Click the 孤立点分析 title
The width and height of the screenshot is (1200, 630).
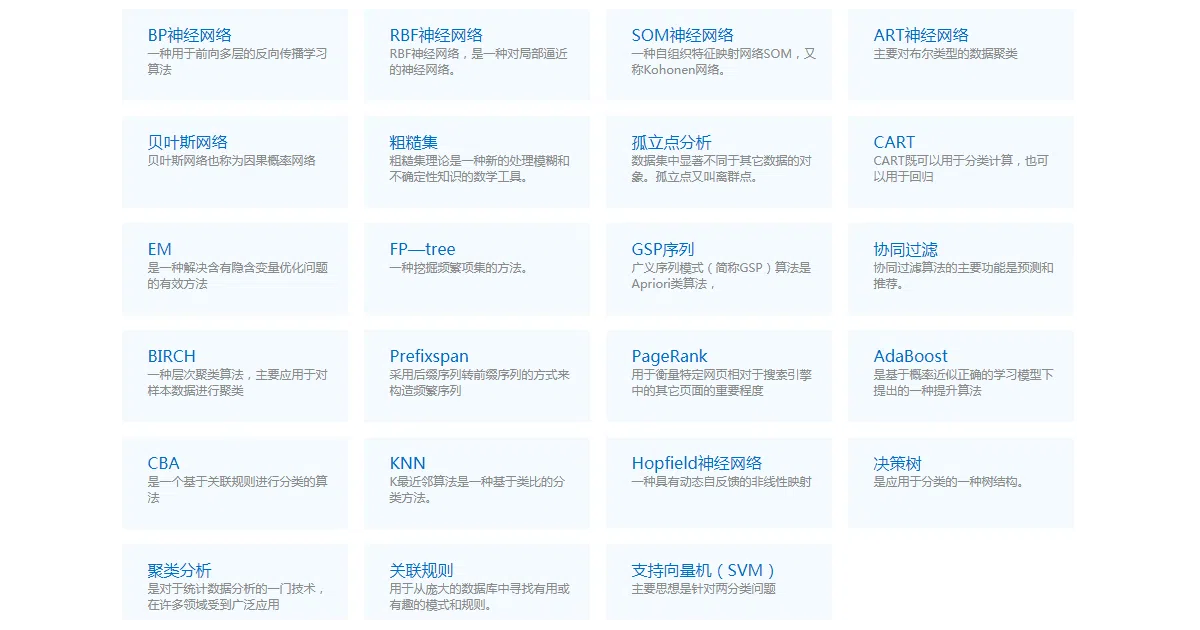672,142
